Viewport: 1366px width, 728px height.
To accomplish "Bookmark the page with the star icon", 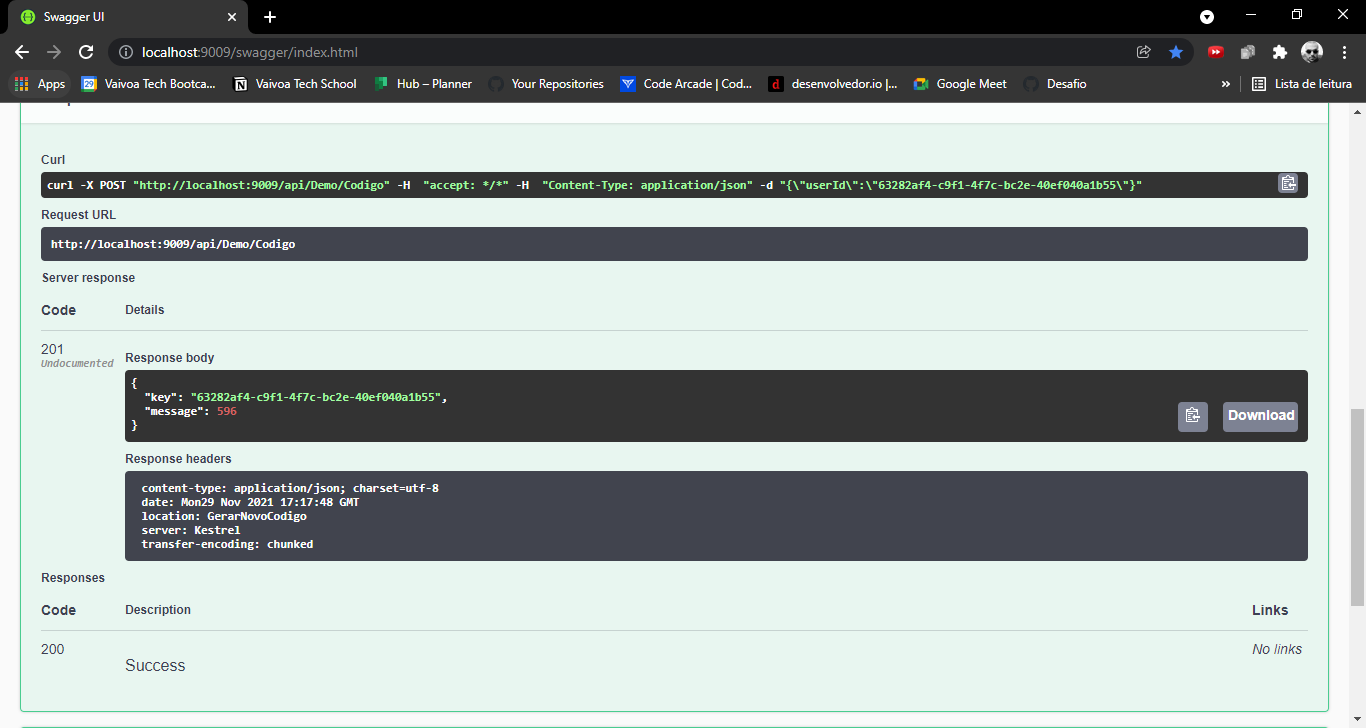I will [1176, 52].
